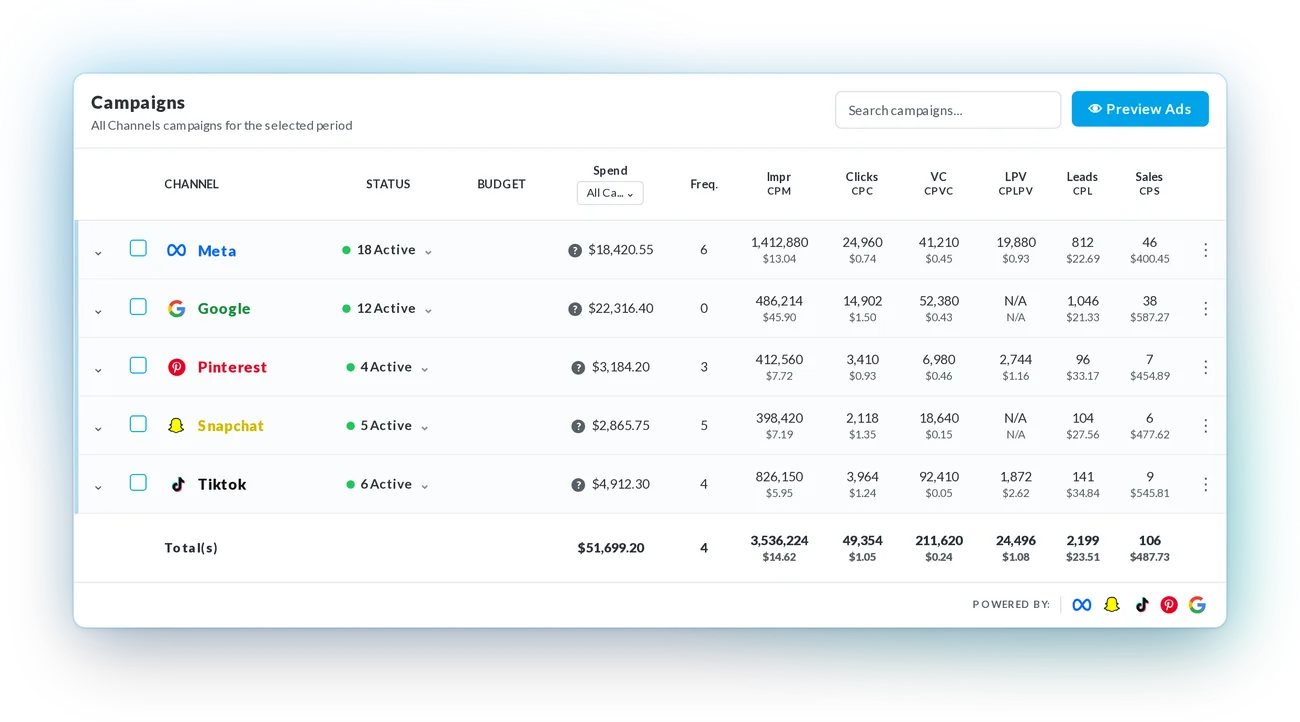
Task: Open the Tiktok channel link
Action: pyautogui.click(x=222, y=484)
